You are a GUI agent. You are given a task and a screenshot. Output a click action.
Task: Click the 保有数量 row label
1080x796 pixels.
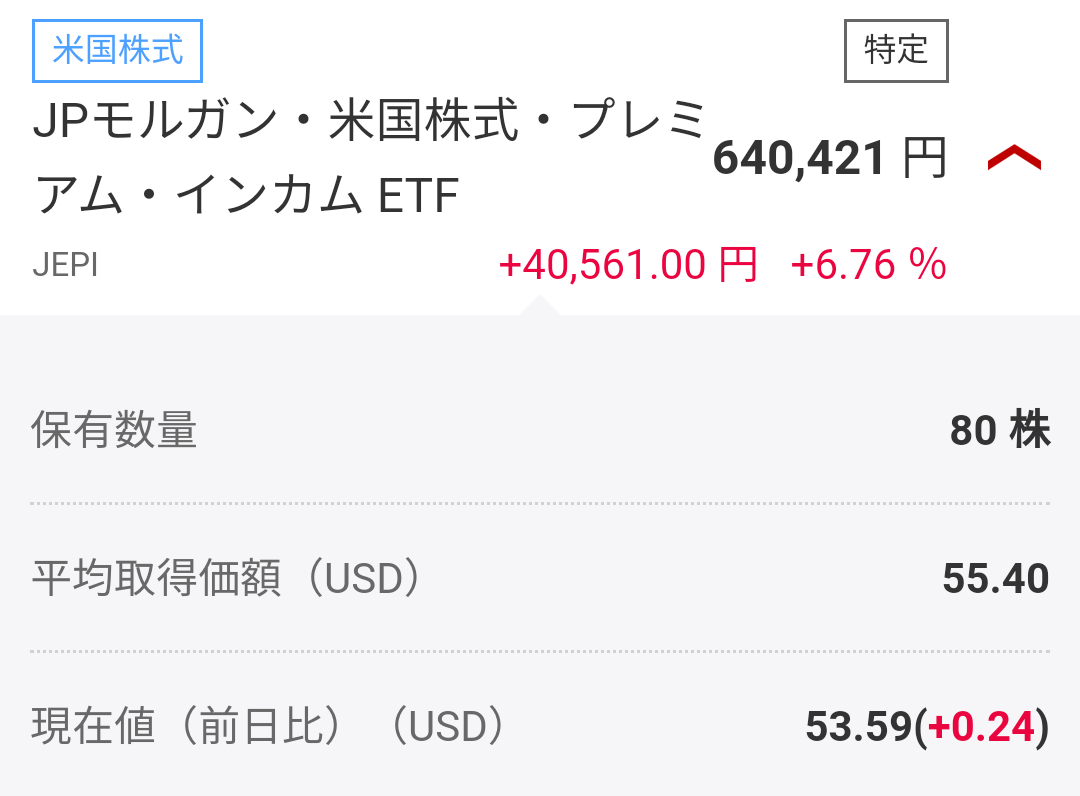(114, 430)
